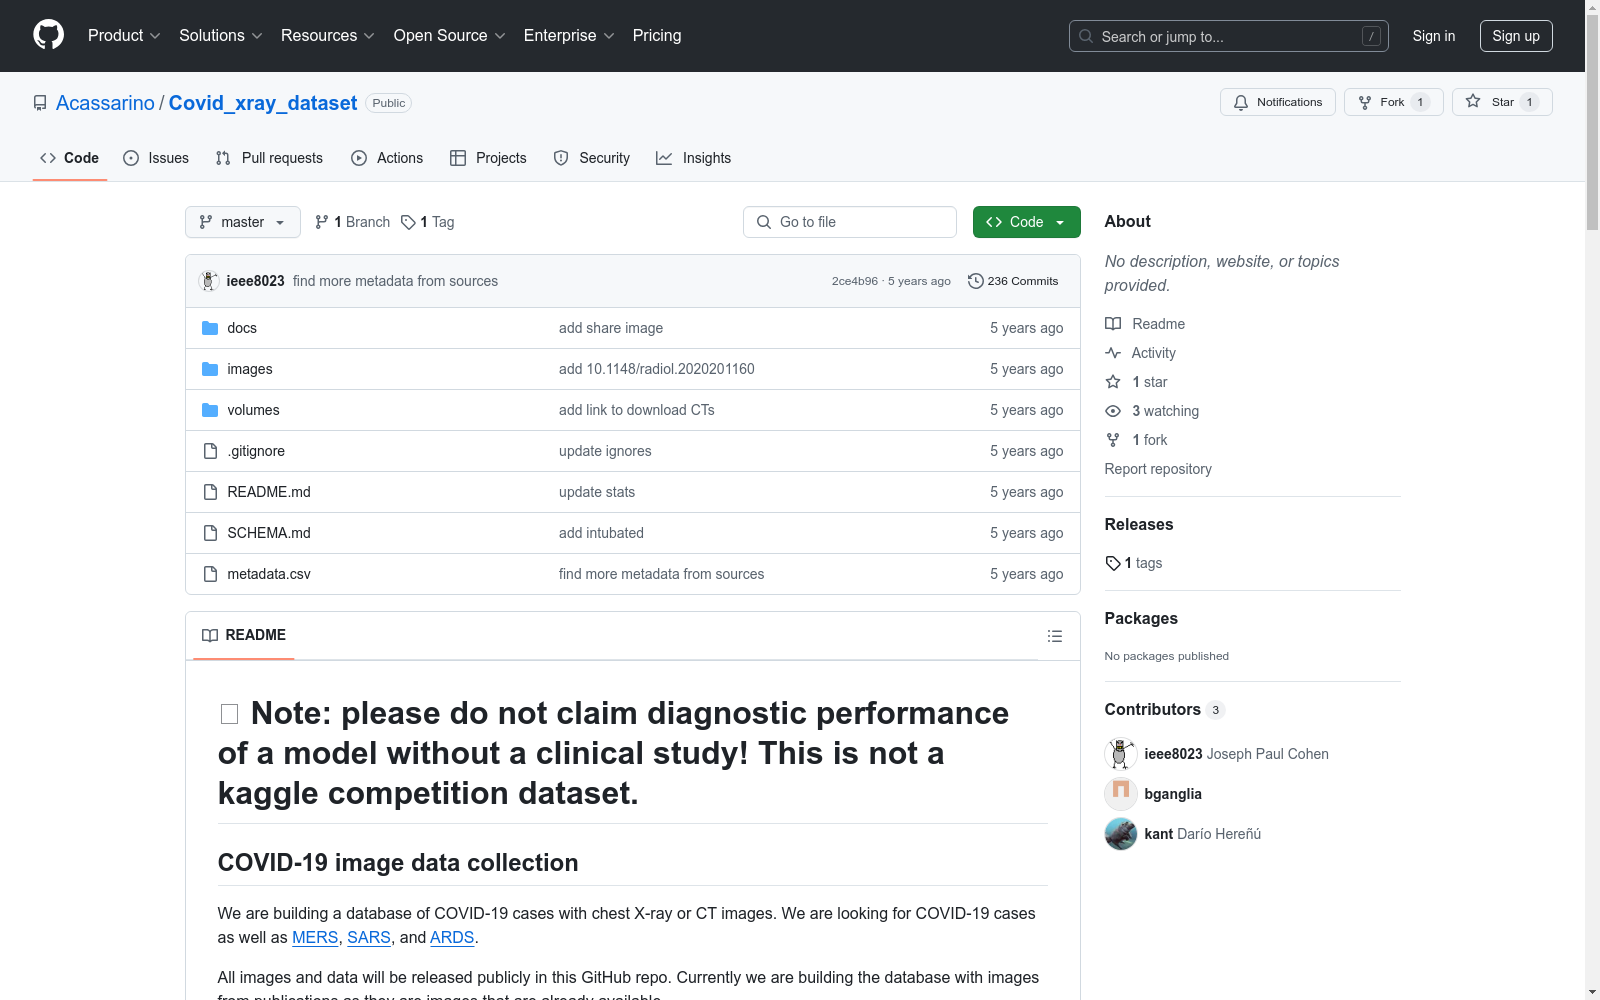
Task: Open the SCHEMA.md file
Action: pos(269,533)
